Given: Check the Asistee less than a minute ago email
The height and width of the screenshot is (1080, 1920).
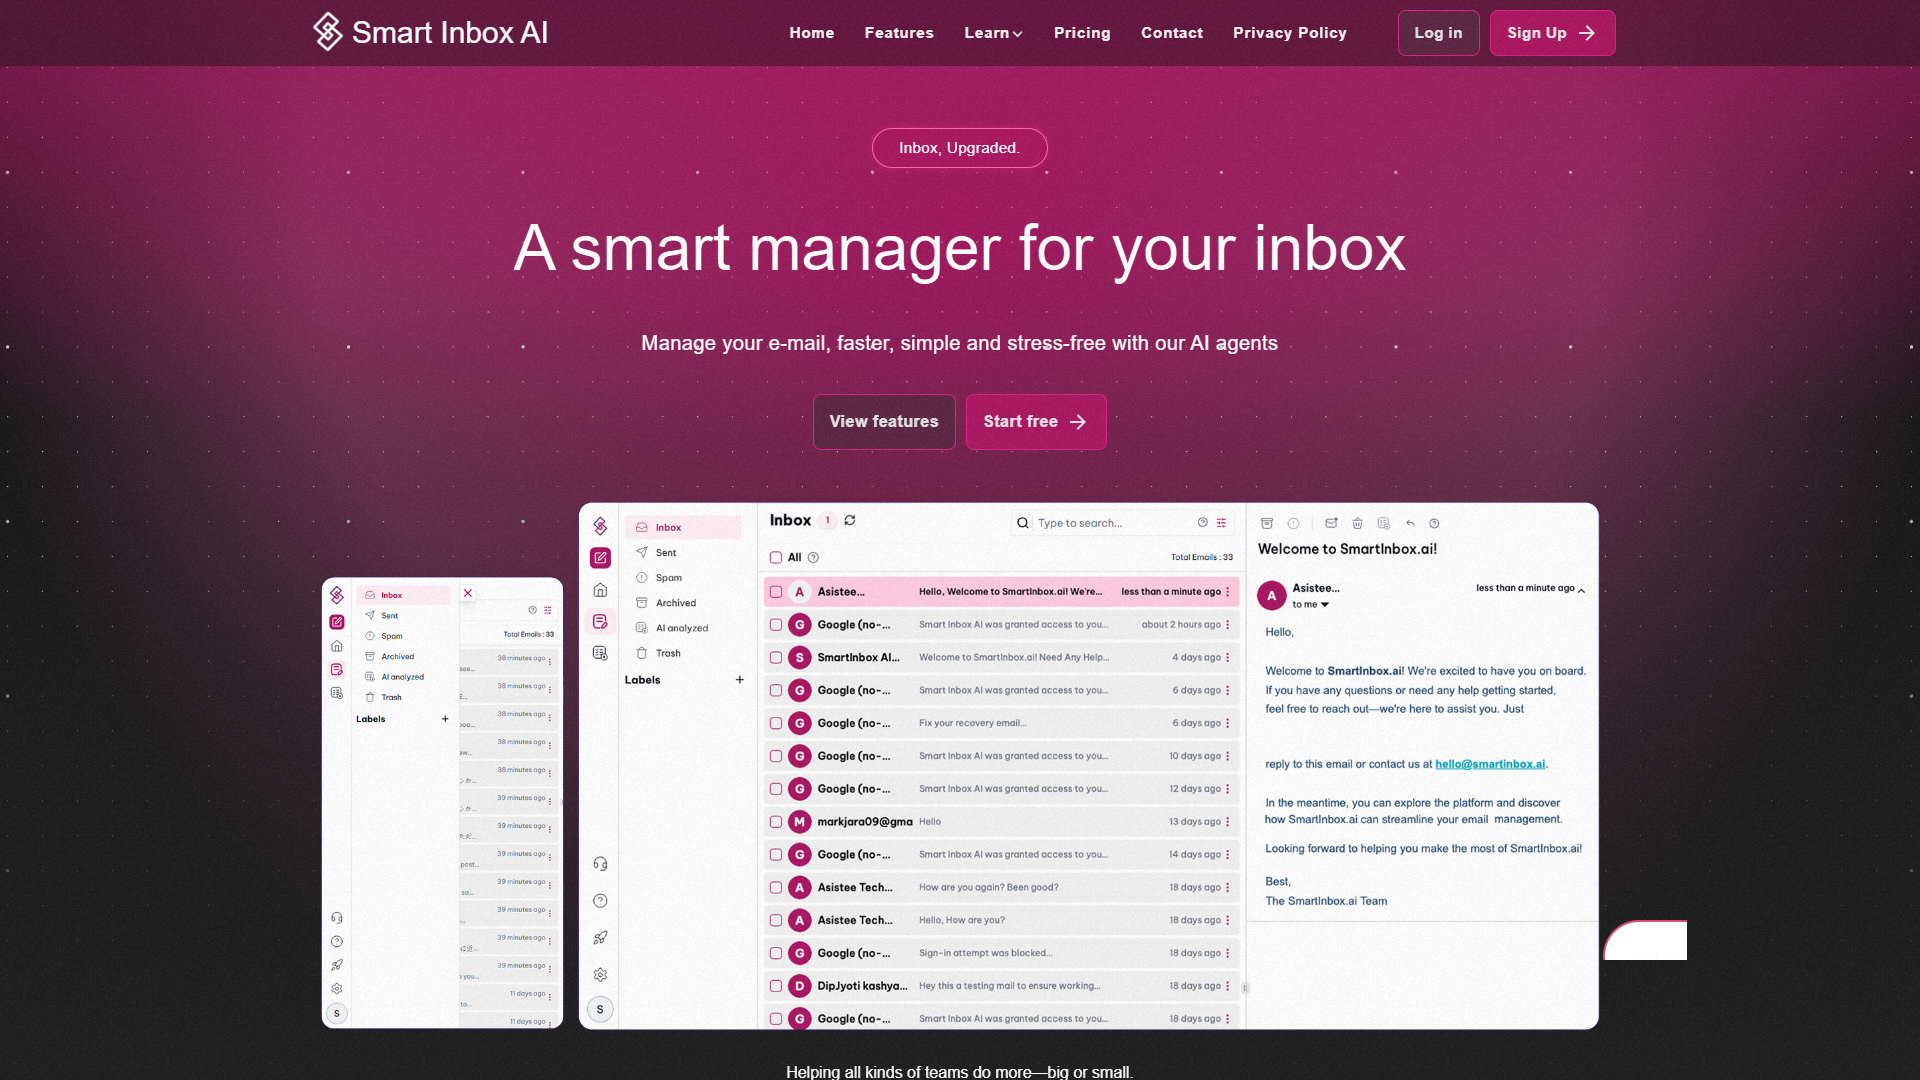Looking at the screenshot, I should 776,592.
